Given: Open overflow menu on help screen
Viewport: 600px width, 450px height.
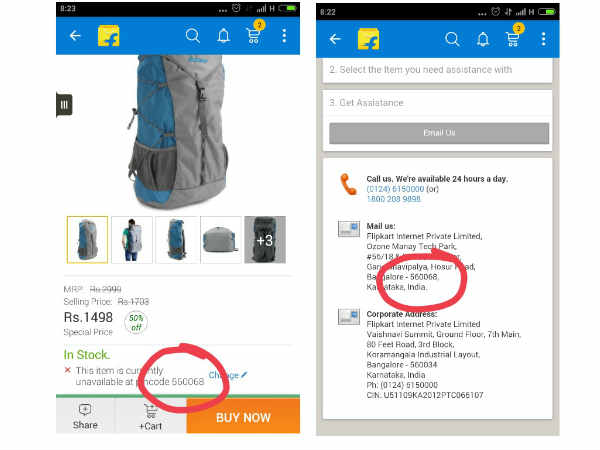Looking at the screenshot, I should click(x=543, y=39).
